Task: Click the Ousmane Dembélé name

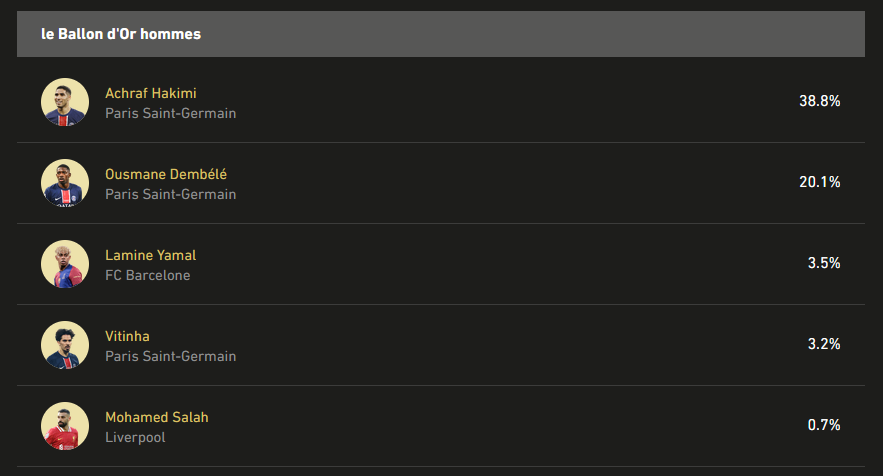Action: (166, 174)
